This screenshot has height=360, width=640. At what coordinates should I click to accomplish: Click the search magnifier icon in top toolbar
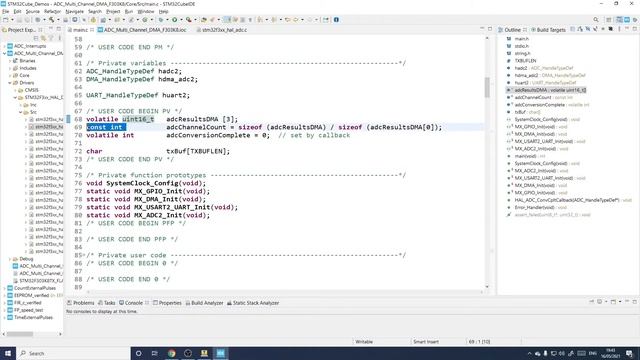596,20
